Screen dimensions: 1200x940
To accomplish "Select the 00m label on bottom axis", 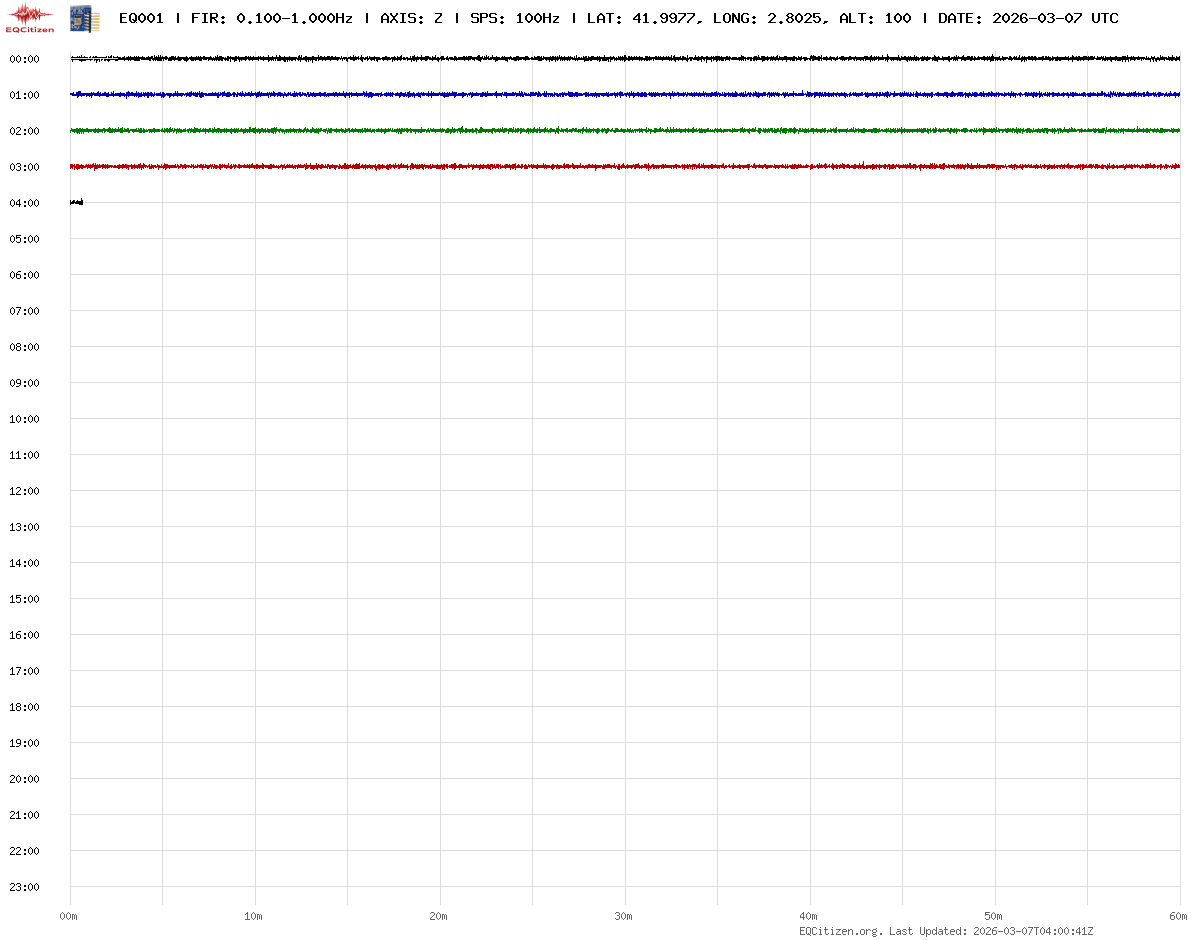I will pyautogui.click(x=69, y=916).
